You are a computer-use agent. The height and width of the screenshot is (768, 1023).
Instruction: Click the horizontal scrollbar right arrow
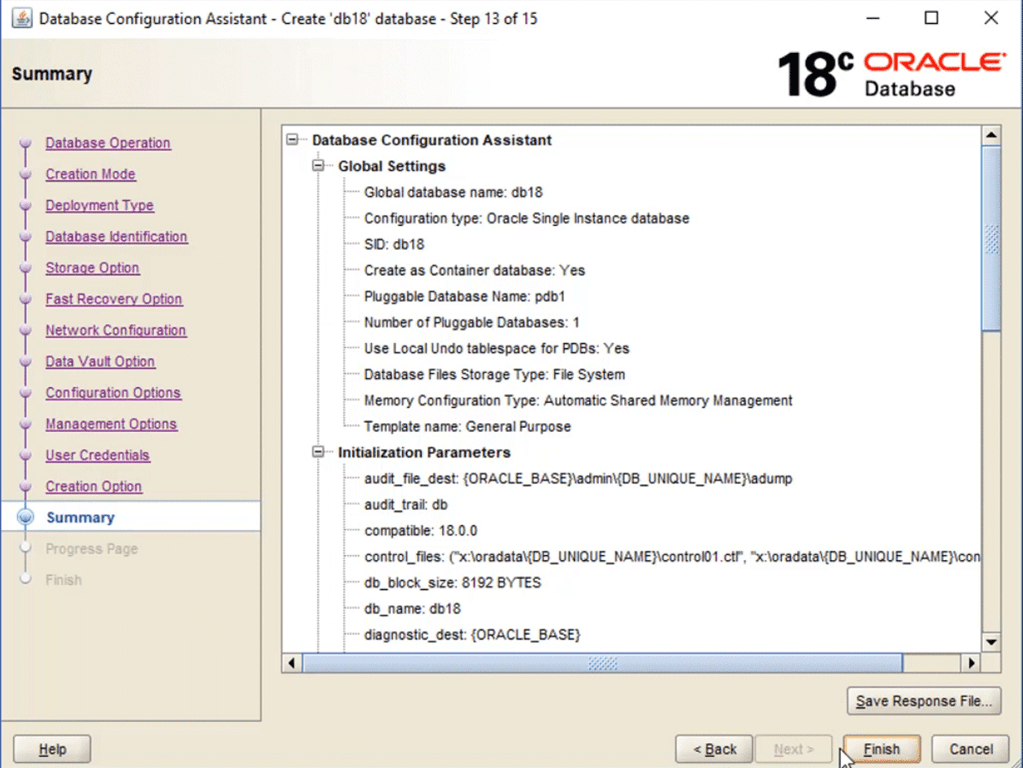[x=971, y=663]
